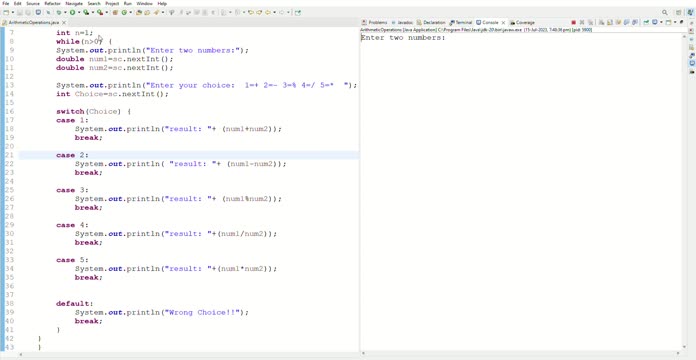Open the Open Console dropdown arrow
This screenshot has height=360, width=696.
pyautogui.click(x=675, y=22)
